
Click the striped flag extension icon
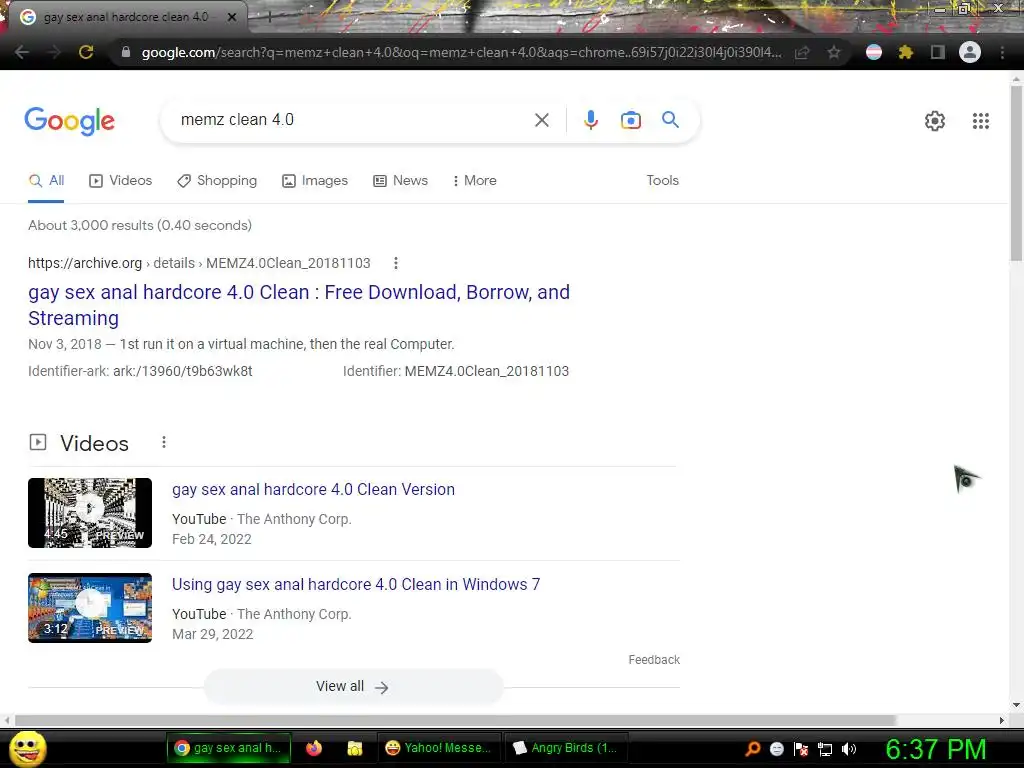point(874,52)
